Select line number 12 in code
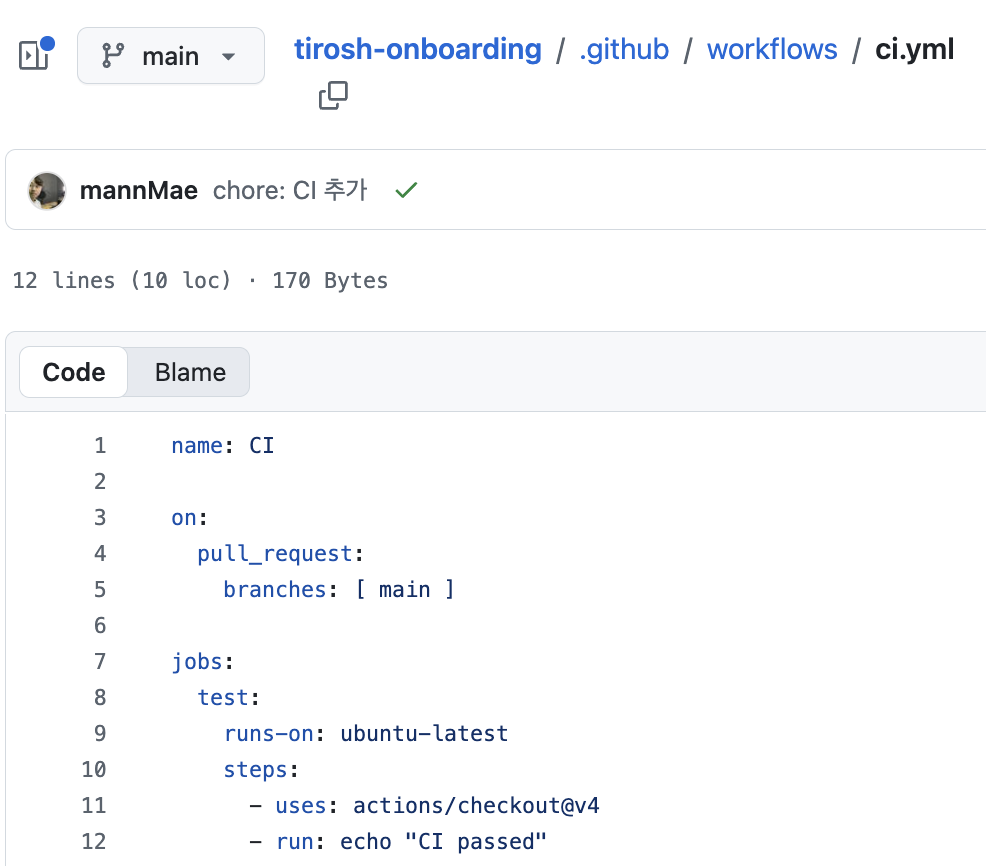The width and height of the screenshot is (986, 866). tap(94, 841)
